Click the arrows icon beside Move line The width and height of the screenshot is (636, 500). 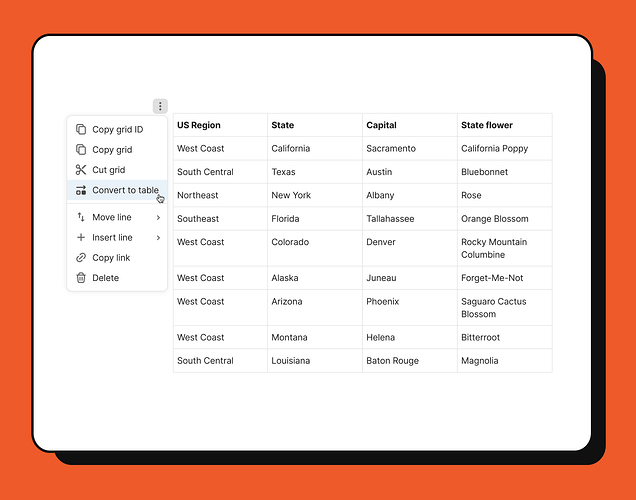click(x=81, y=217)
